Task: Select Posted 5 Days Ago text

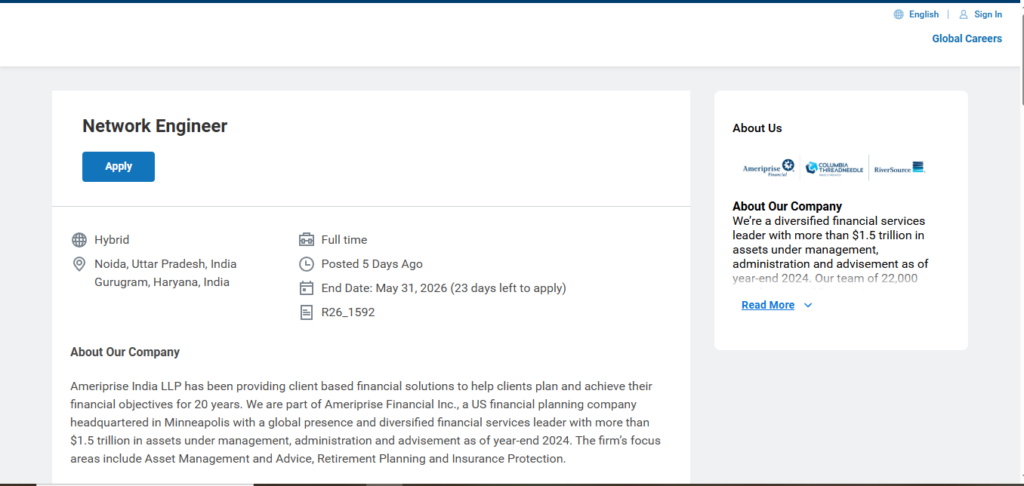Action: (372, 264)
